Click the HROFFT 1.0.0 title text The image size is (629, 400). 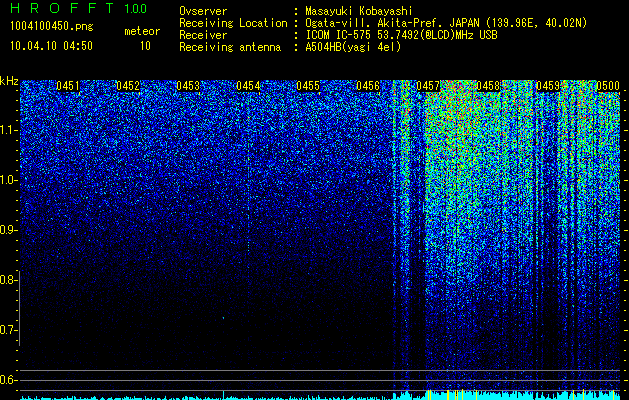(79, 8)
